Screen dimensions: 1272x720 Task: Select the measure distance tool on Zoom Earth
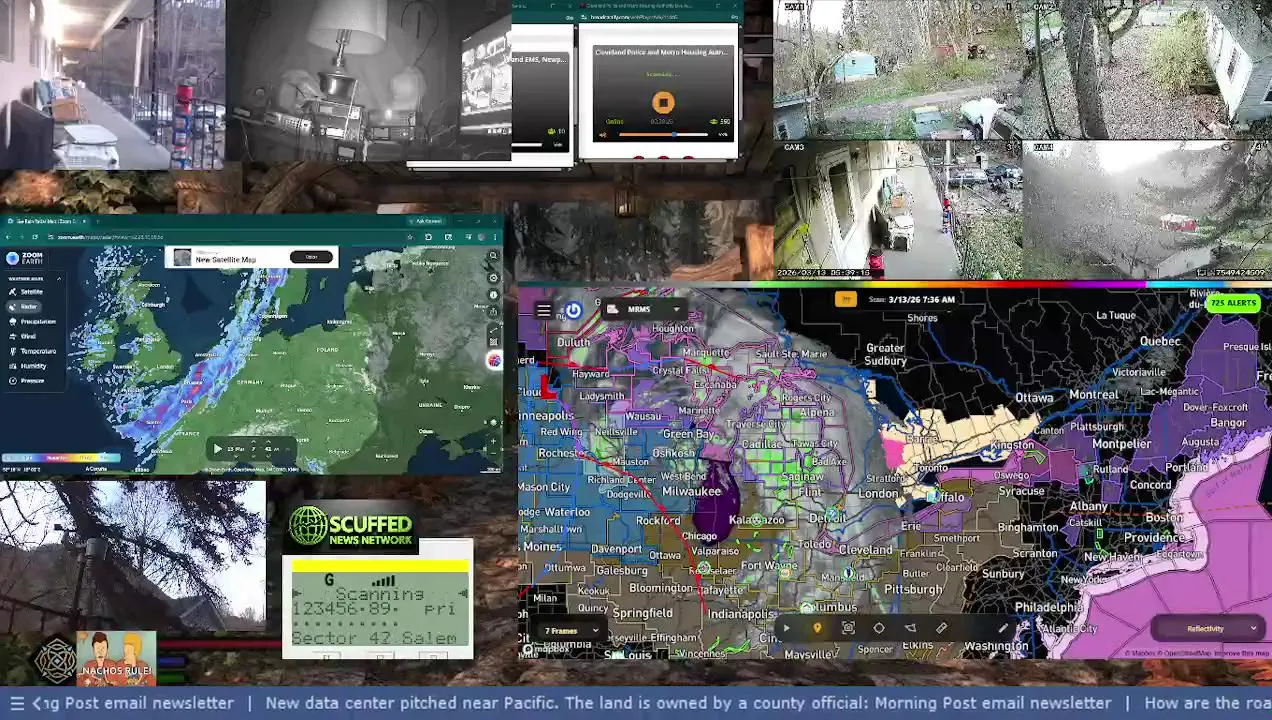click(494, 329)
